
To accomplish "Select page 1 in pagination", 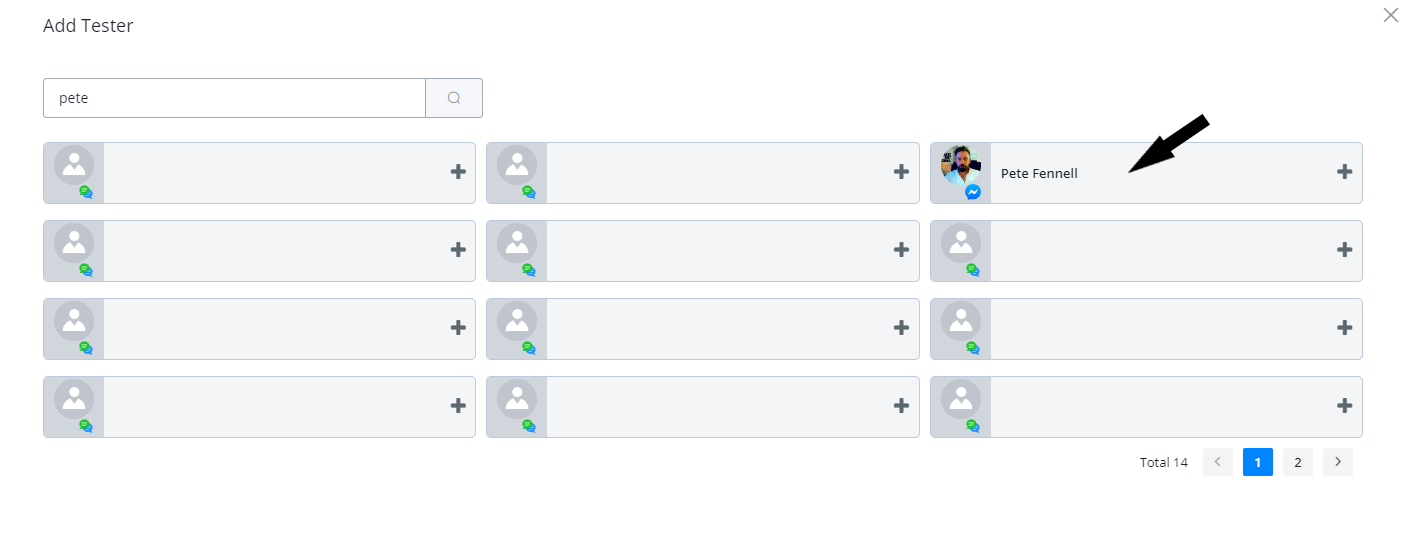I will (1258, 462).
